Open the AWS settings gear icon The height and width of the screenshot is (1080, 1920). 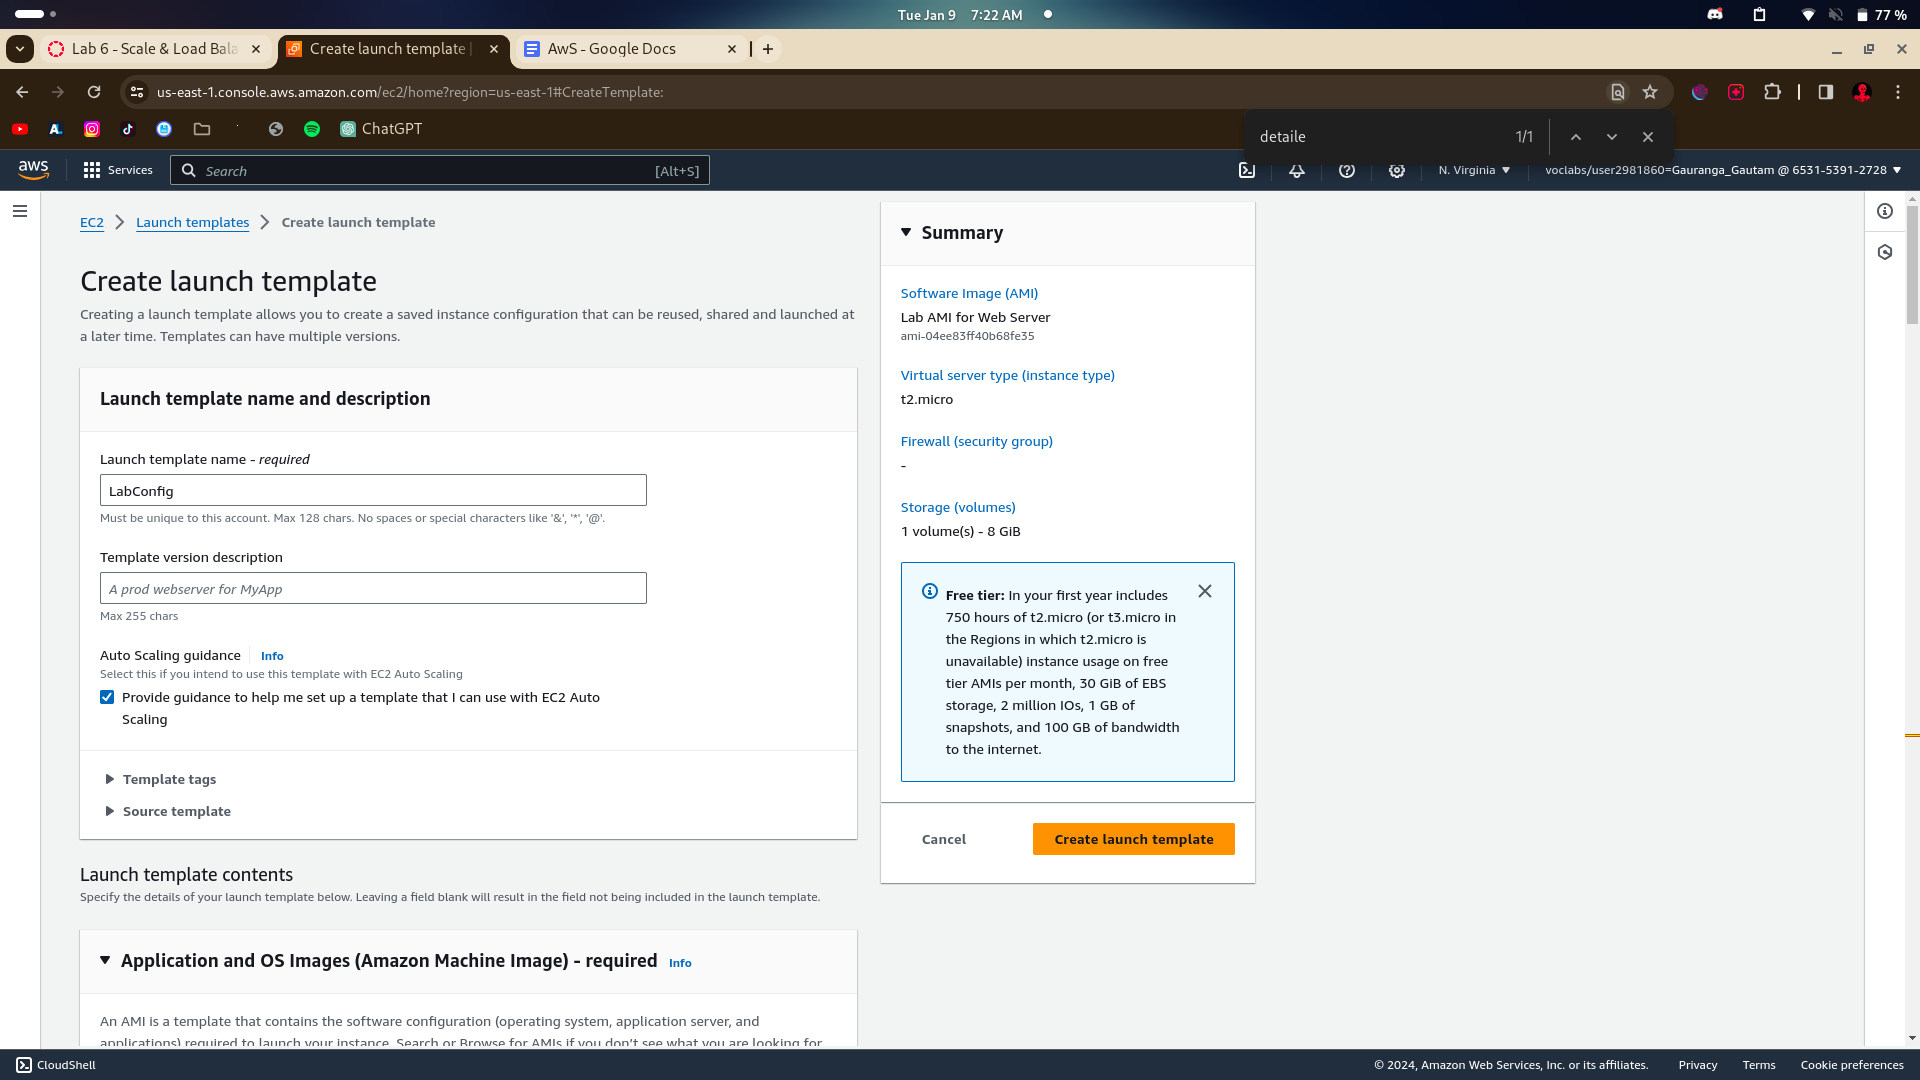point(1397,170)
